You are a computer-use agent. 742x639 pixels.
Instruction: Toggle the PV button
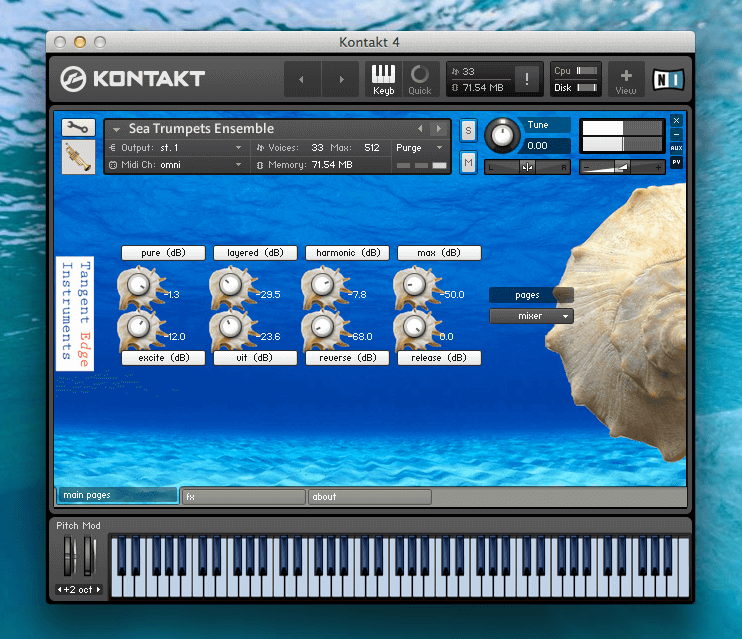[676, 162]
